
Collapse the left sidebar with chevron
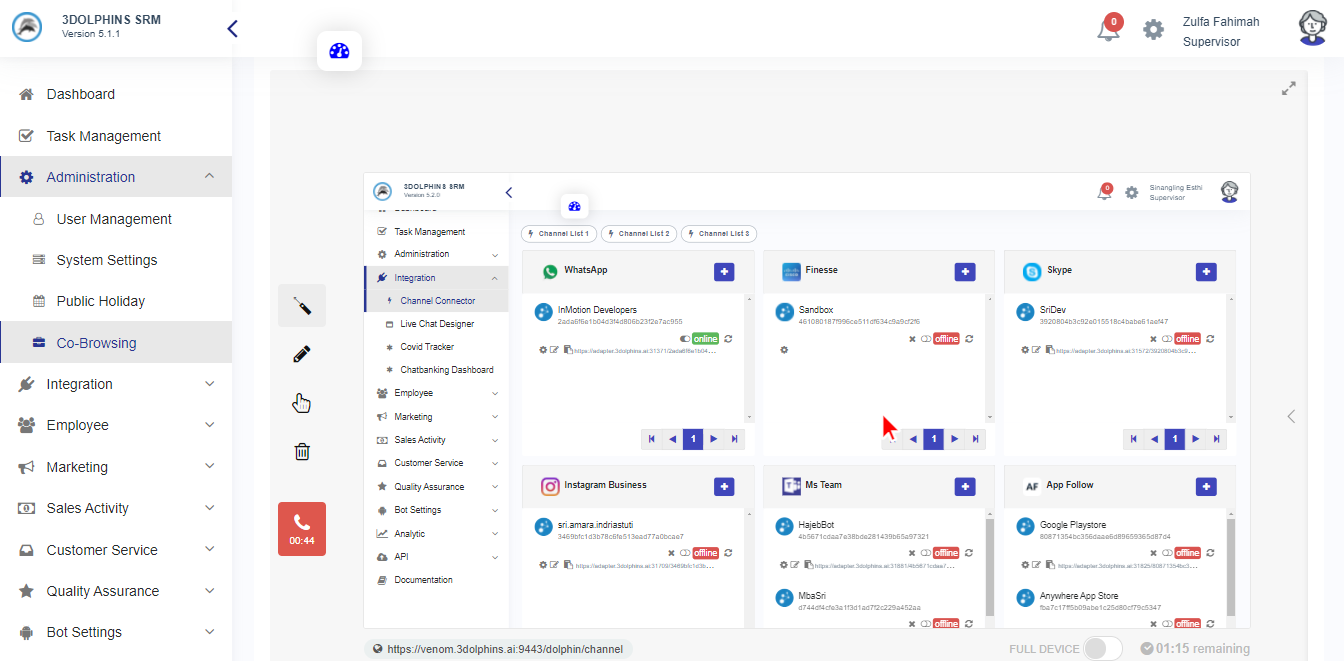[x=232, y=29]
